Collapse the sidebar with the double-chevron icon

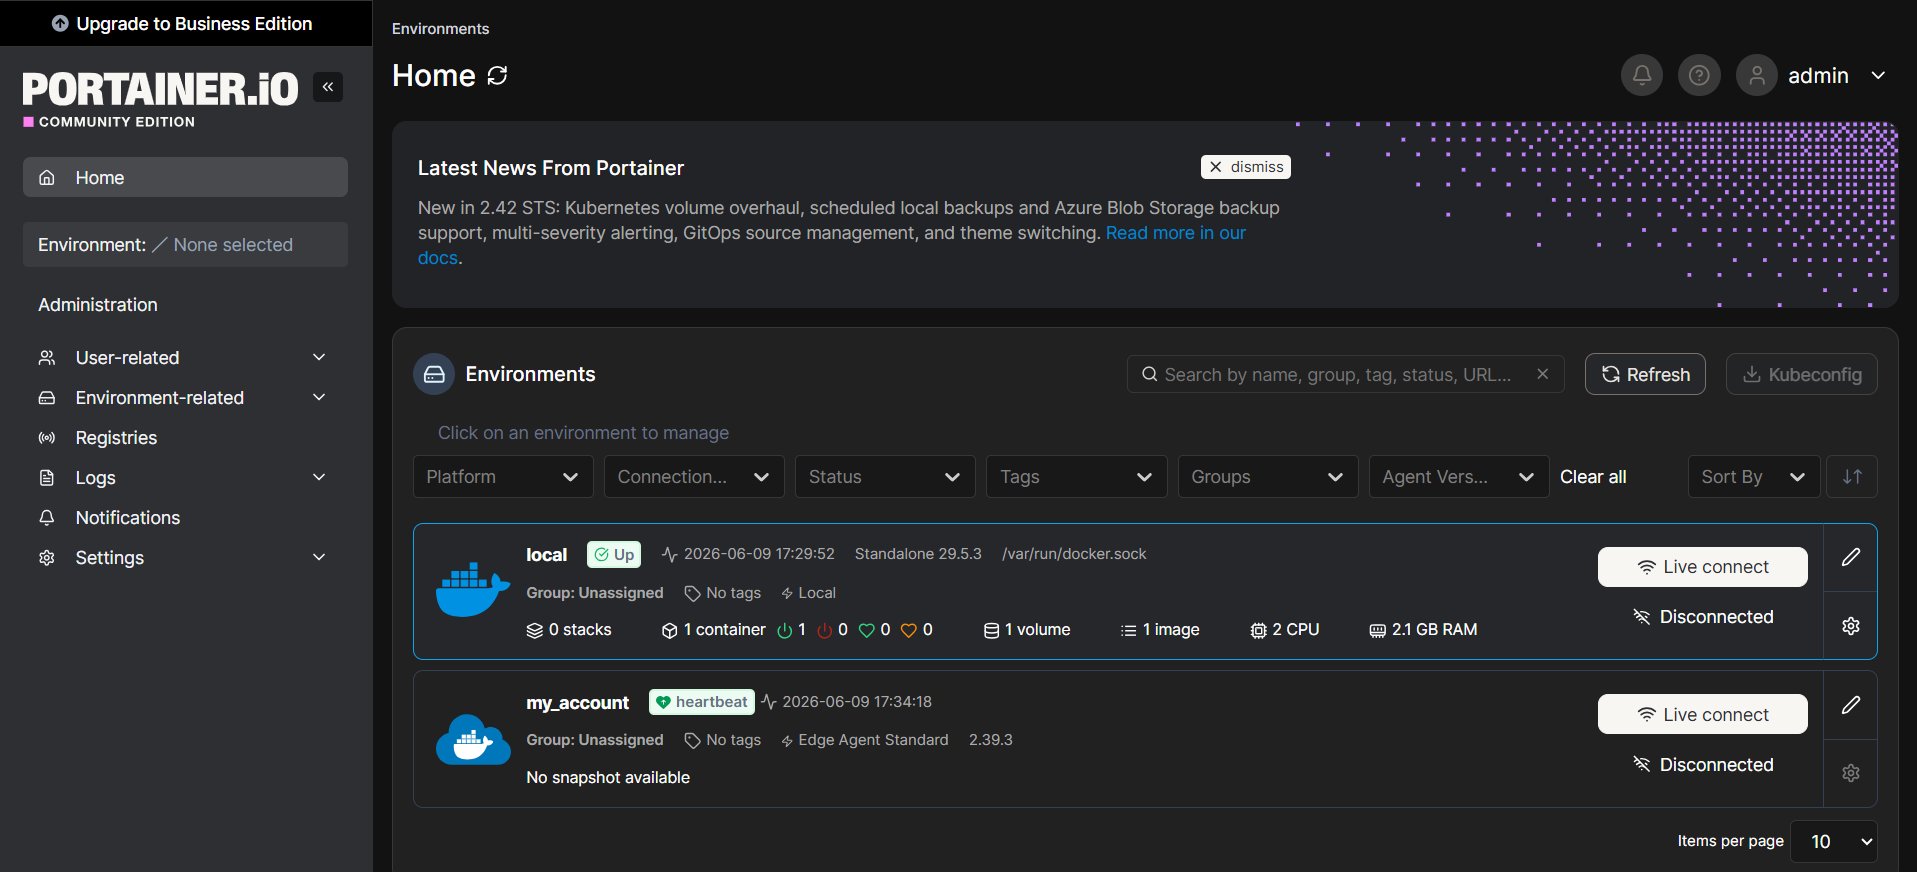click(328, 87)
